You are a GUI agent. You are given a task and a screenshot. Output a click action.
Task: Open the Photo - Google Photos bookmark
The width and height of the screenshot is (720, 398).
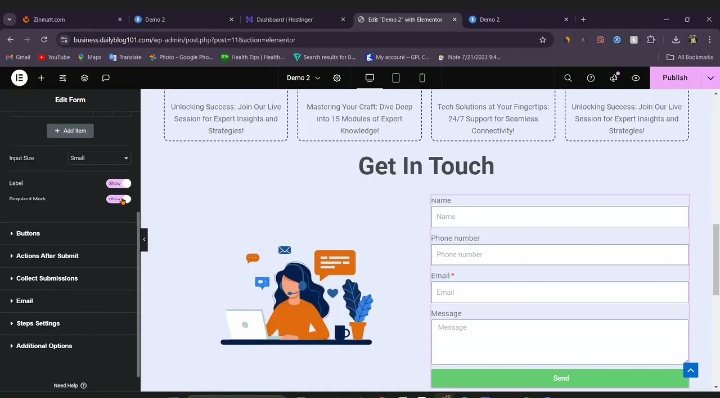pos(181,57)
